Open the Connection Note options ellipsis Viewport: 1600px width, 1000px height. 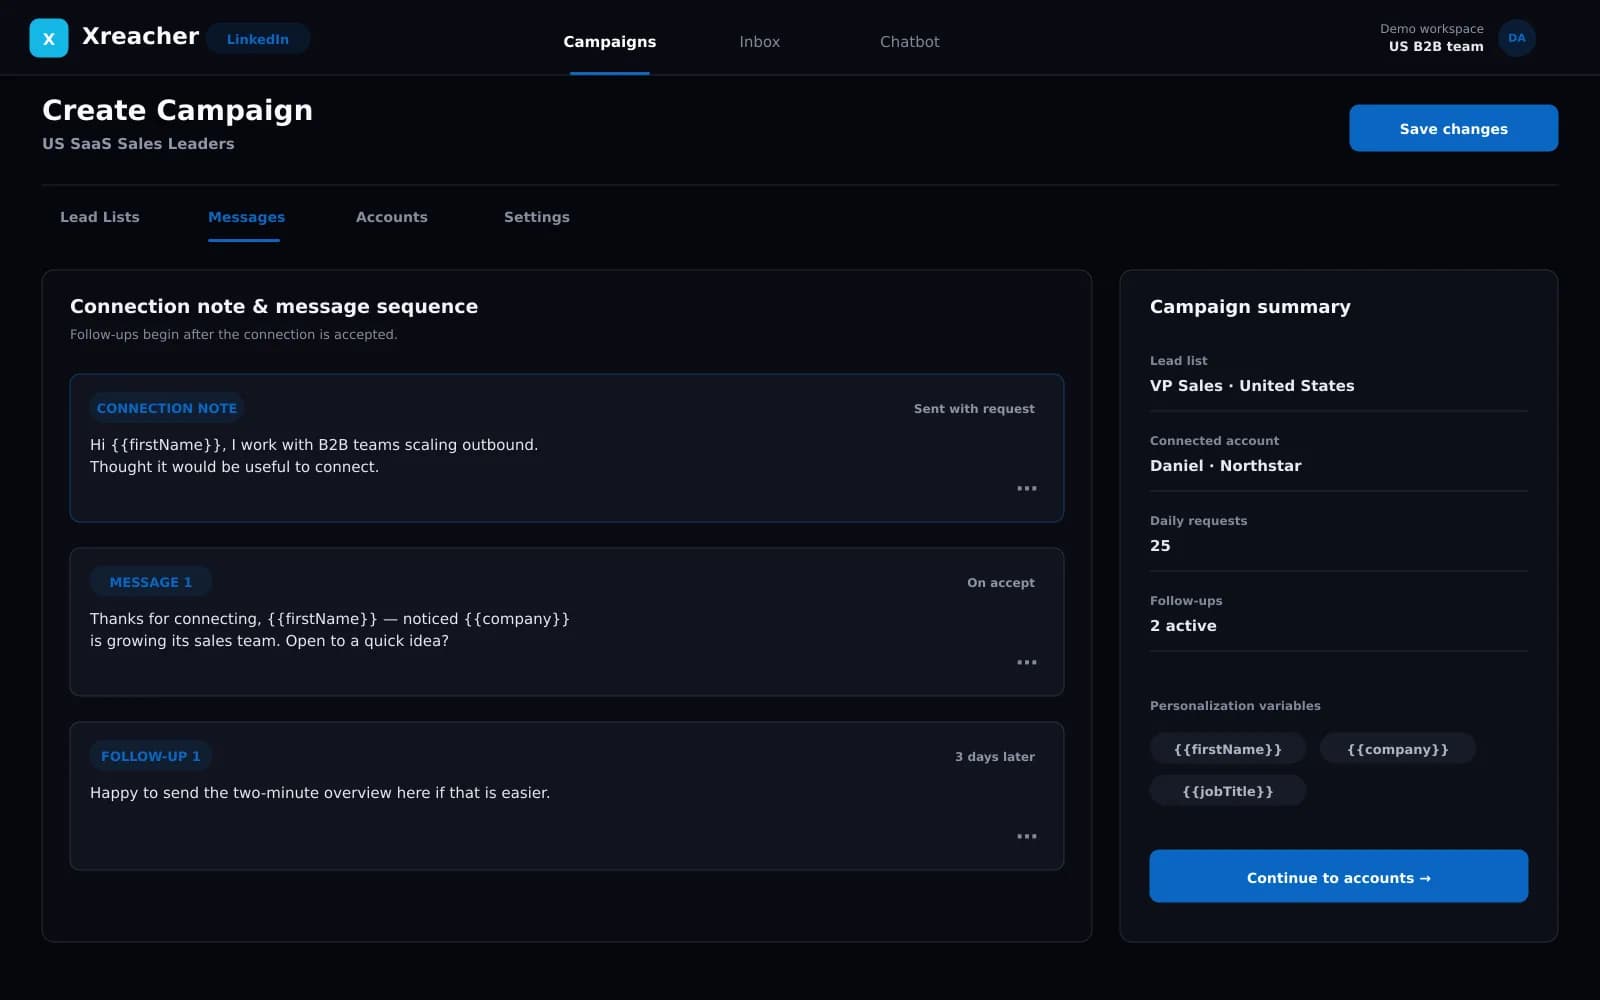pos(1027,488)
